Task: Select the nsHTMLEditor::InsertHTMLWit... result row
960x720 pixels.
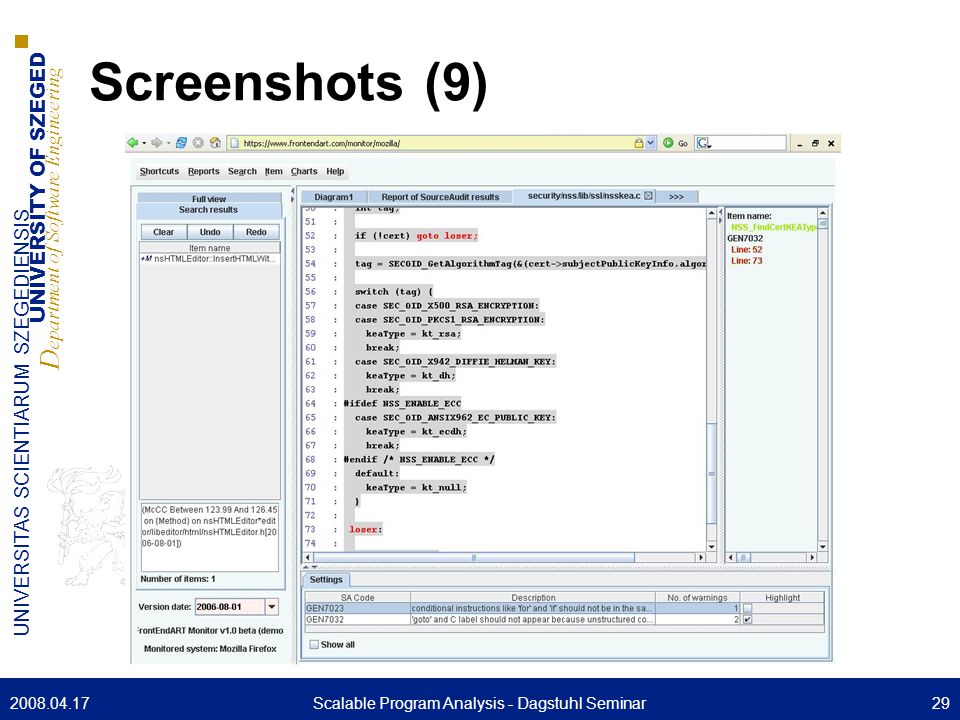Action: pyautogui.click(x=209, y=259)
